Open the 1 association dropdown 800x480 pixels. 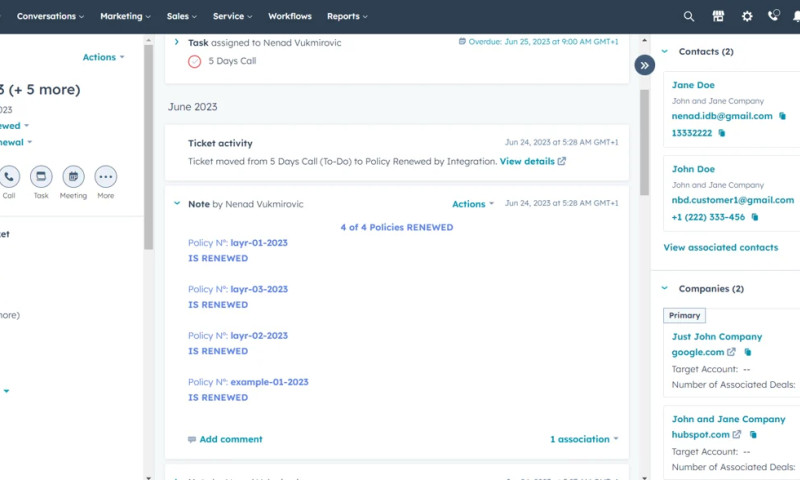pyautogui.click(x=584, y=439)
